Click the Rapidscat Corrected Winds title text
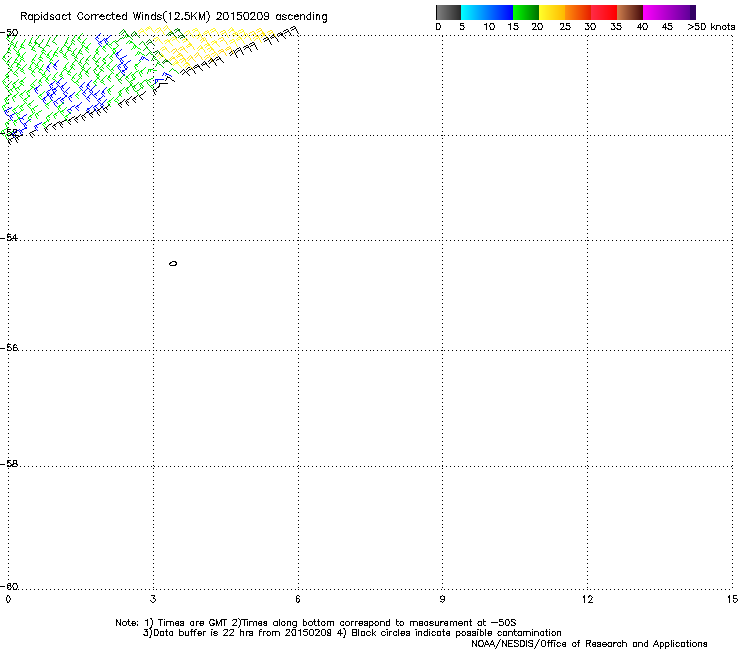The height and width of the screenshot is (650, 740). click(x=174, y=17)
